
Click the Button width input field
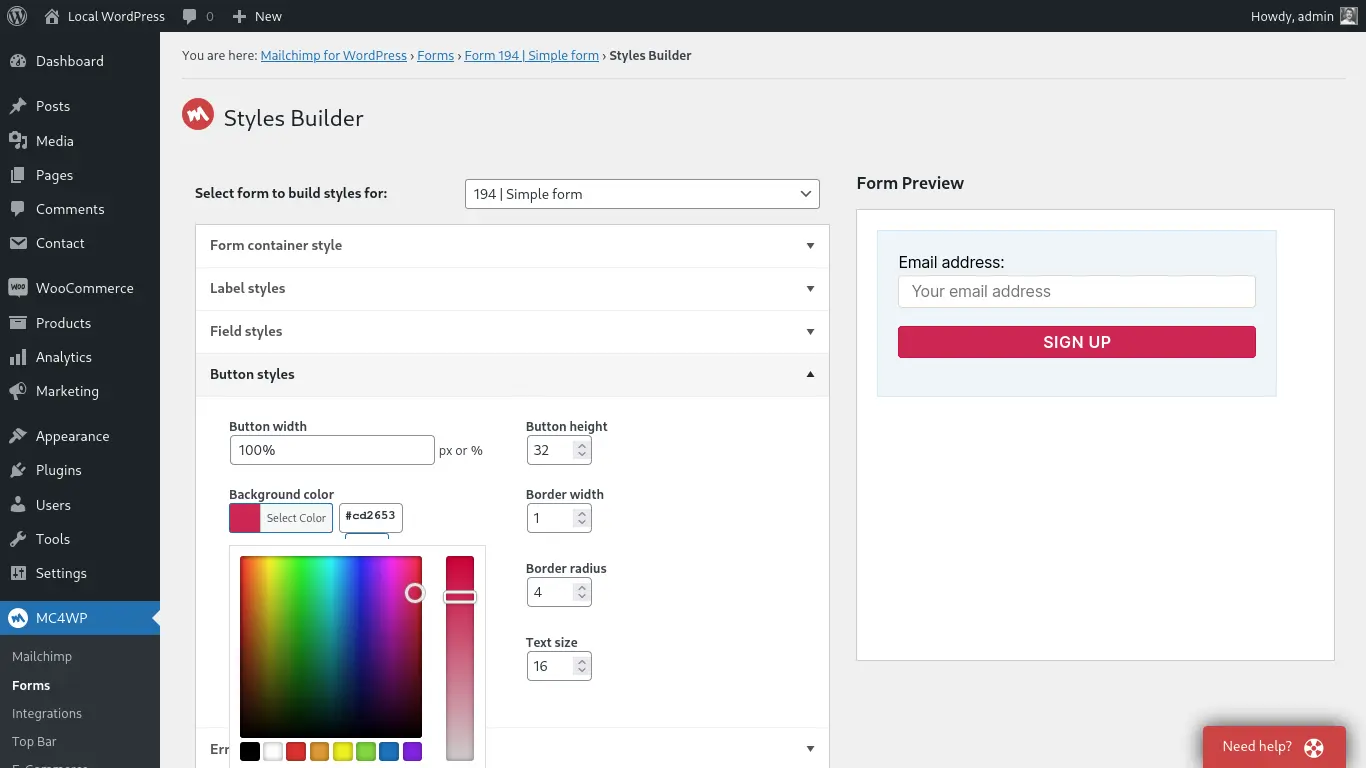click(332, 450)
